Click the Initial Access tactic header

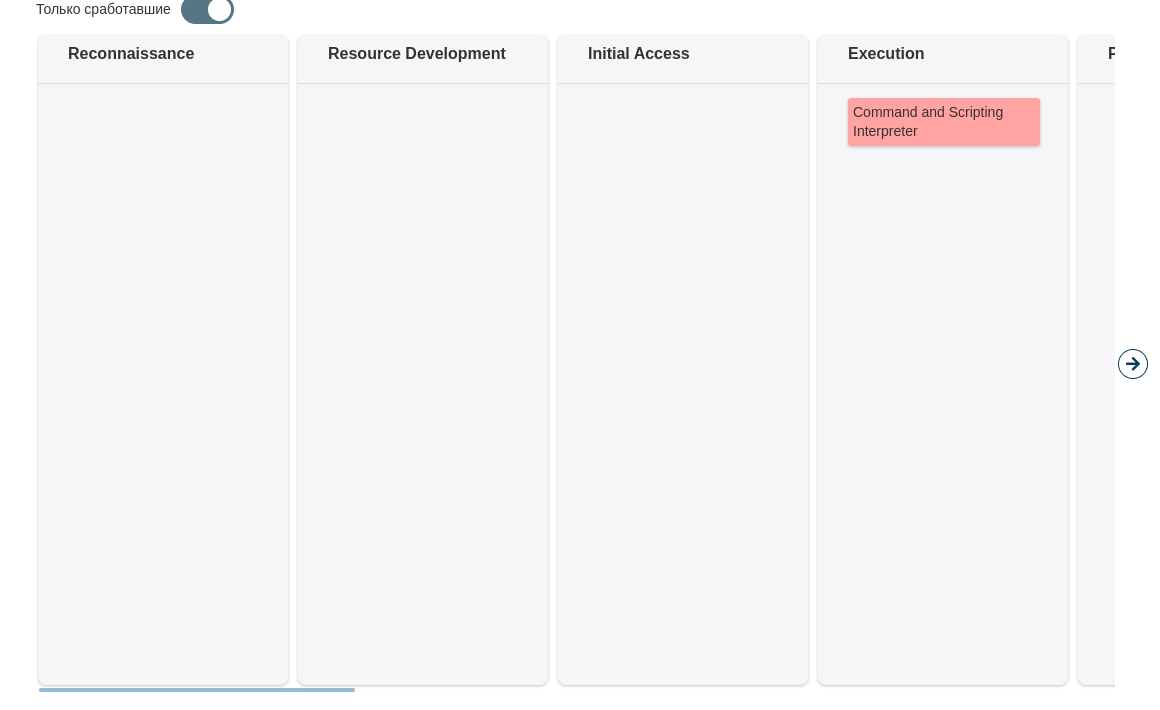[x=638, y=54]
